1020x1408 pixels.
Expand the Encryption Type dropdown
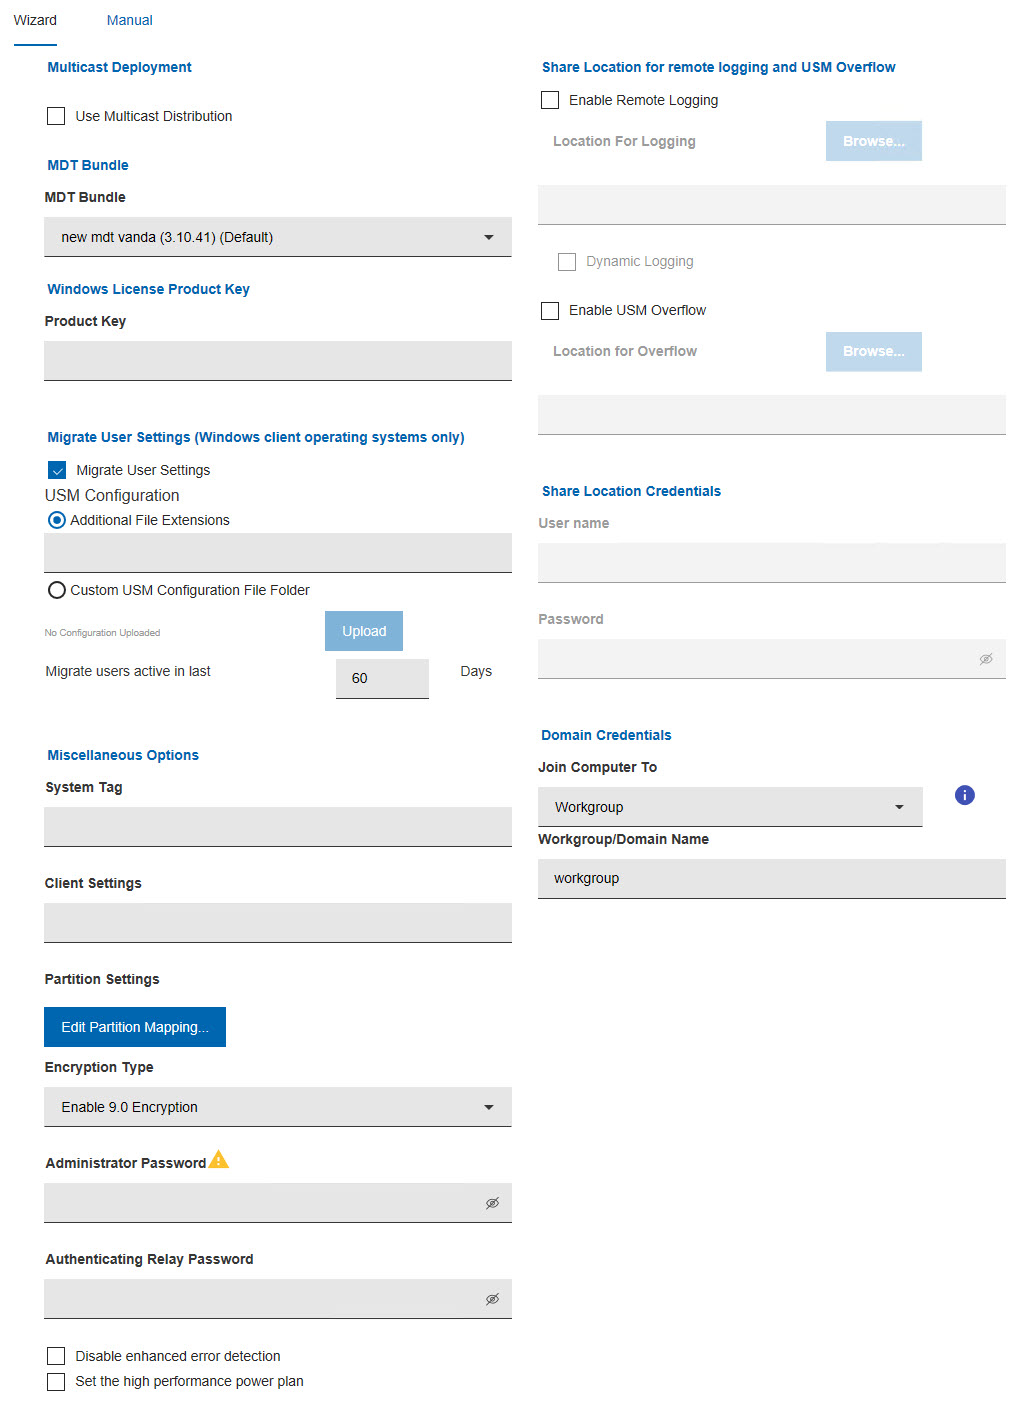277,1107
